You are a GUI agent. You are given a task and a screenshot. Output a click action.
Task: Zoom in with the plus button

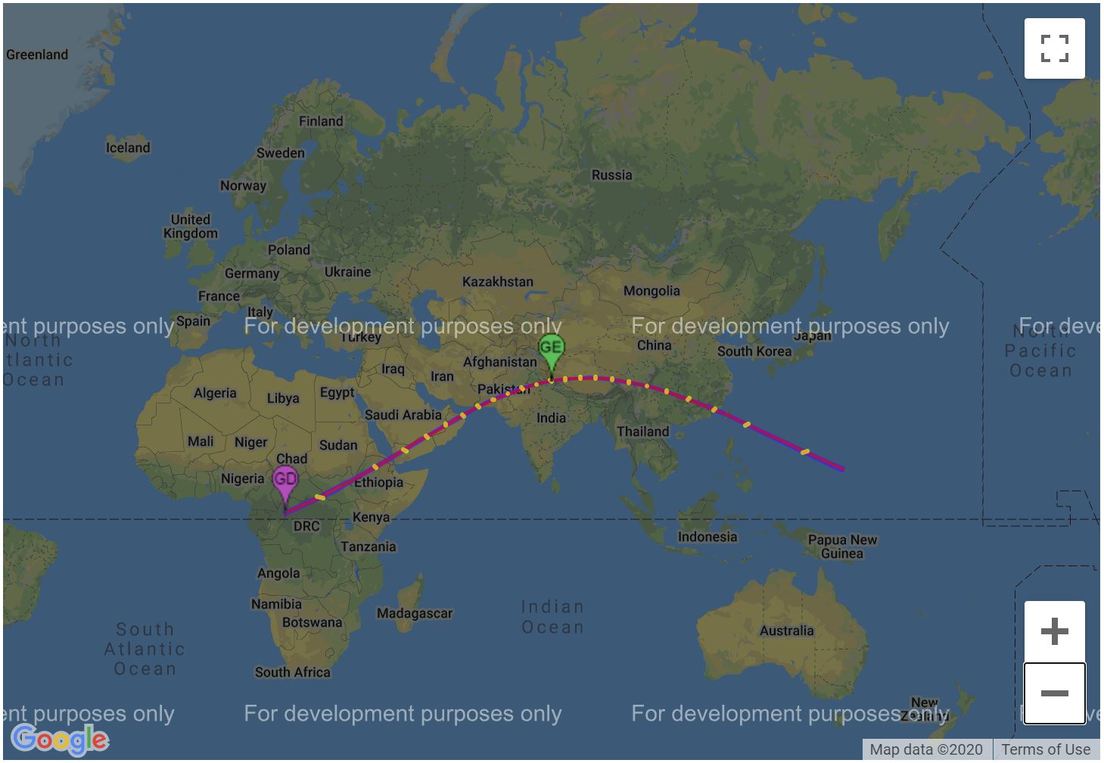[1054, 631]
